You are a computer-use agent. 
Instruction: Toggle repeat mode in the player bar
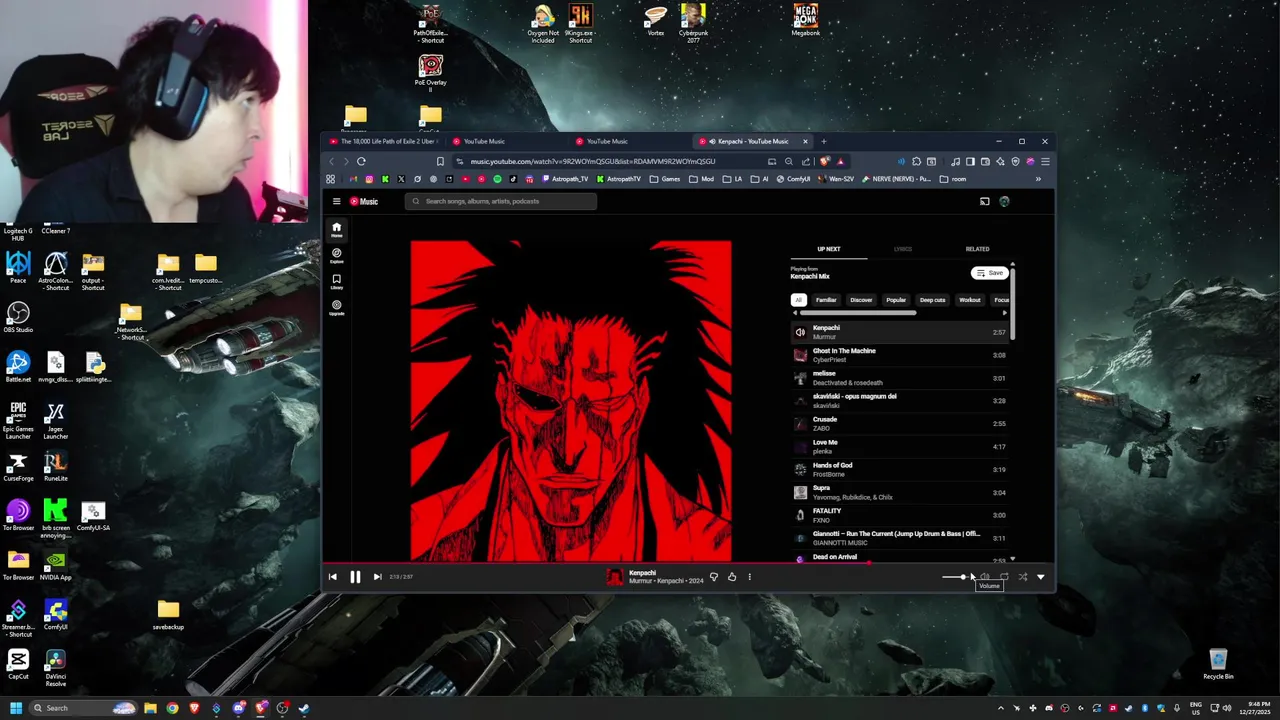pyautogui.click(x=1004, y=577)
